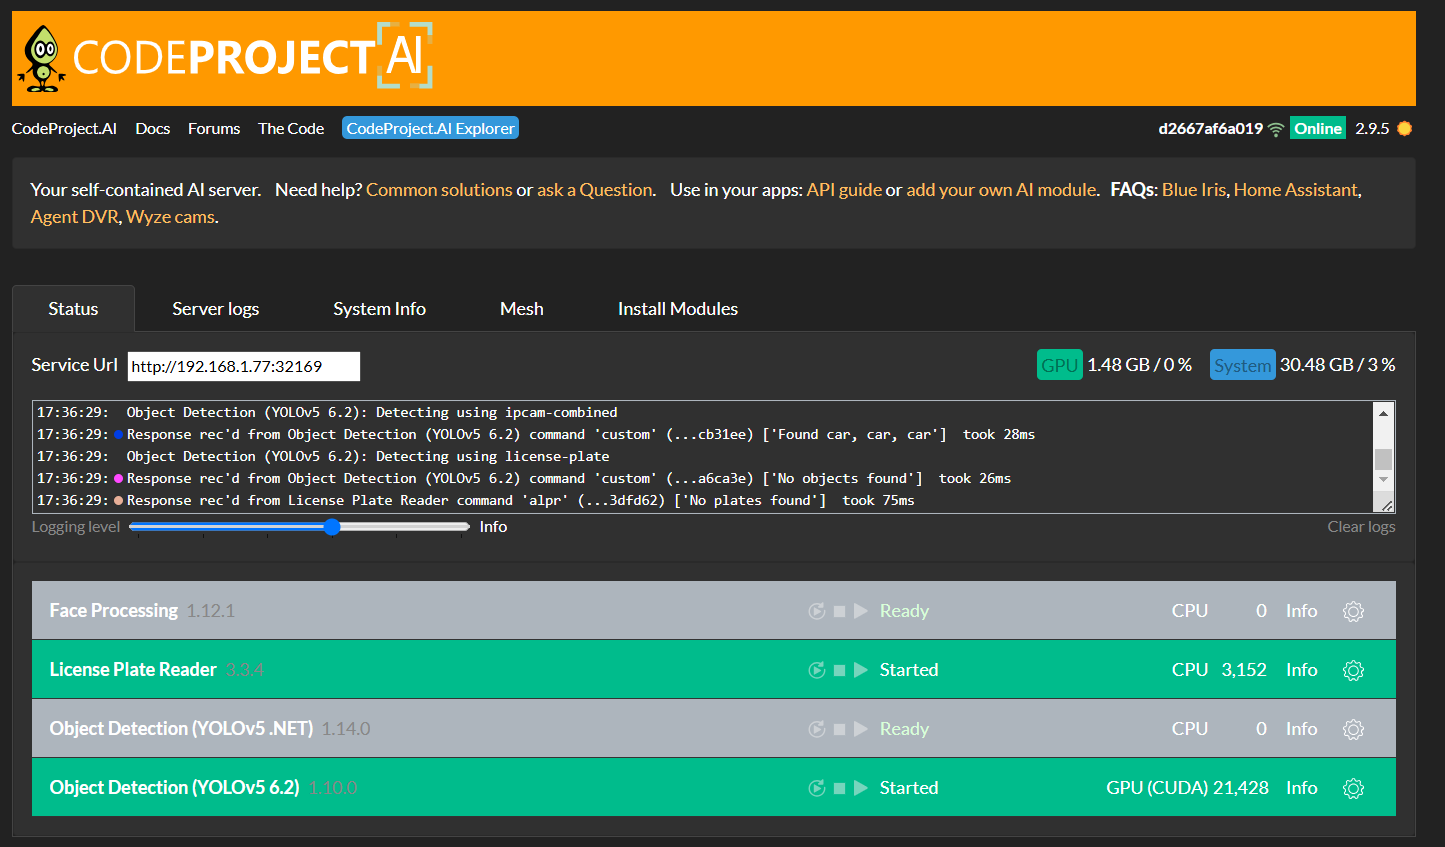This screenshot has height=847, width=1445.
Task: Open the Wyze cams FAQ link
Action: pyautogui.click(x=170, y=217)
